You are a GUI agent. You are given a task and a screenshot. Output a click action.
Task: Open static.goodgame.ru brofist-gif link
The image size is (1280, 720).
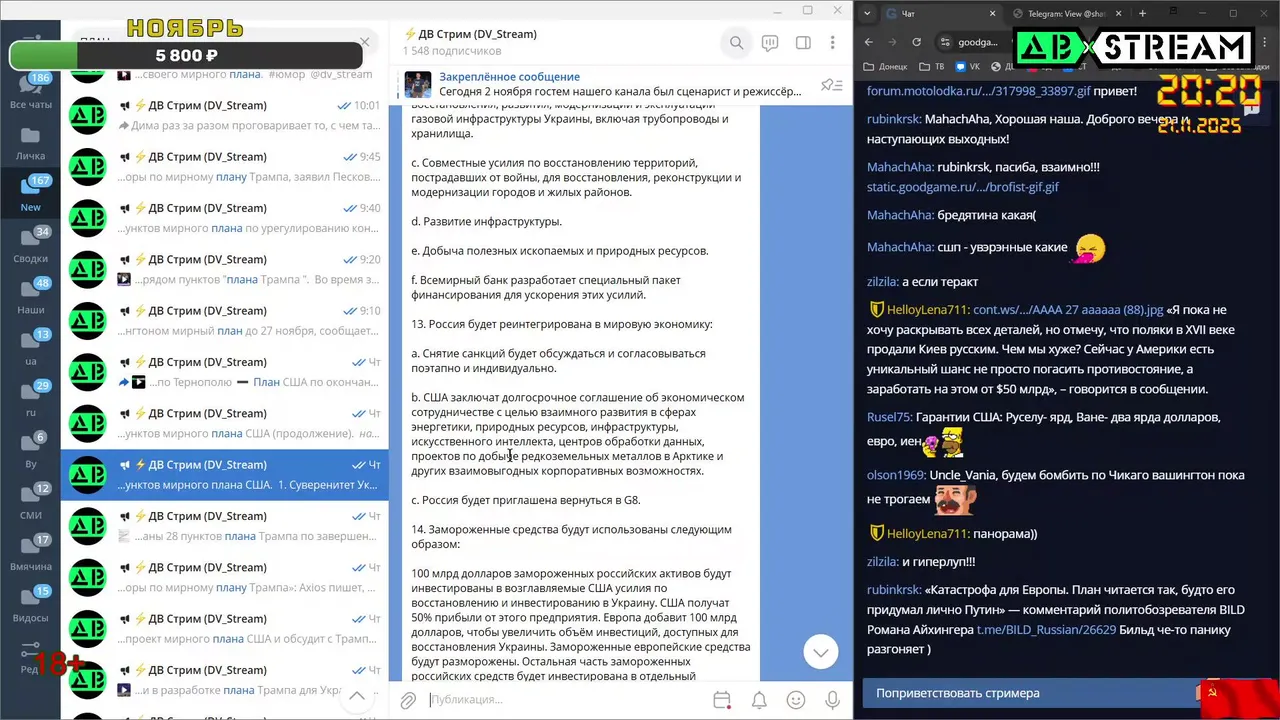click(x=963, y=187)
